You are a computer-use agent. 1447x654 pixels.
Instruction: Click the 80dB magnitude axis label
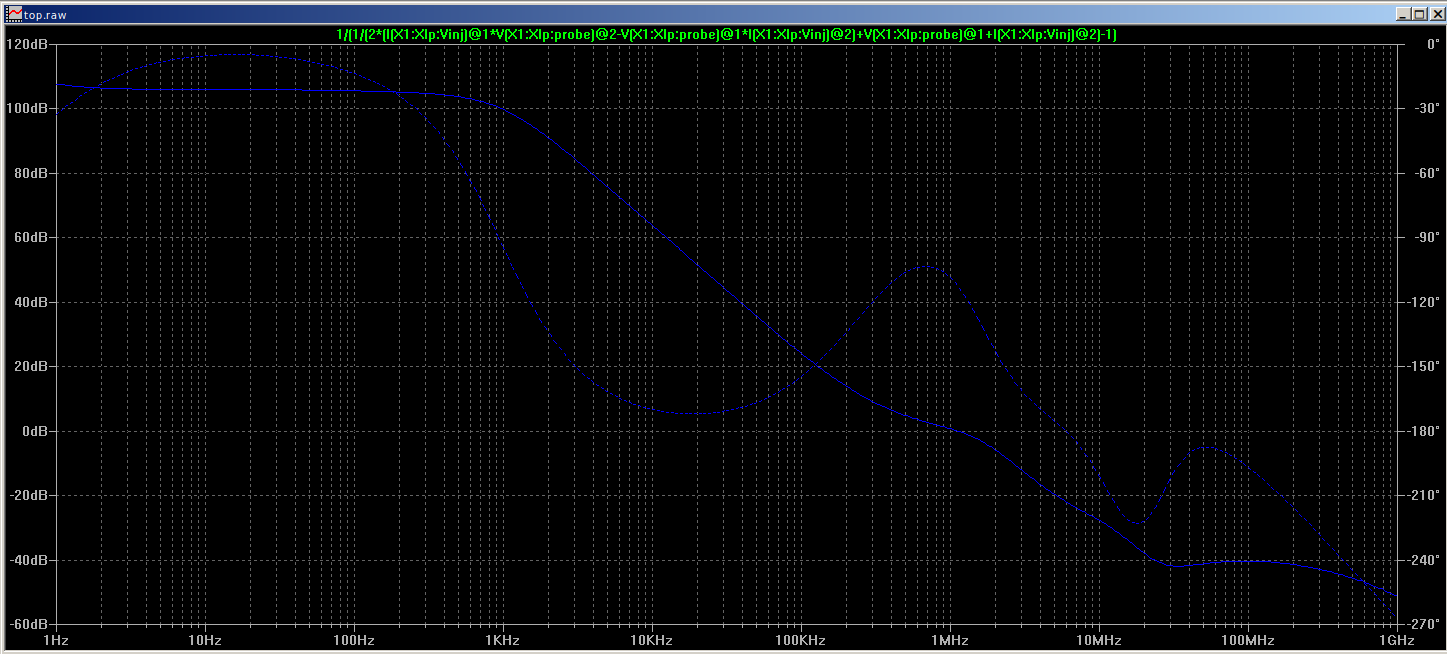coord(30,173)
